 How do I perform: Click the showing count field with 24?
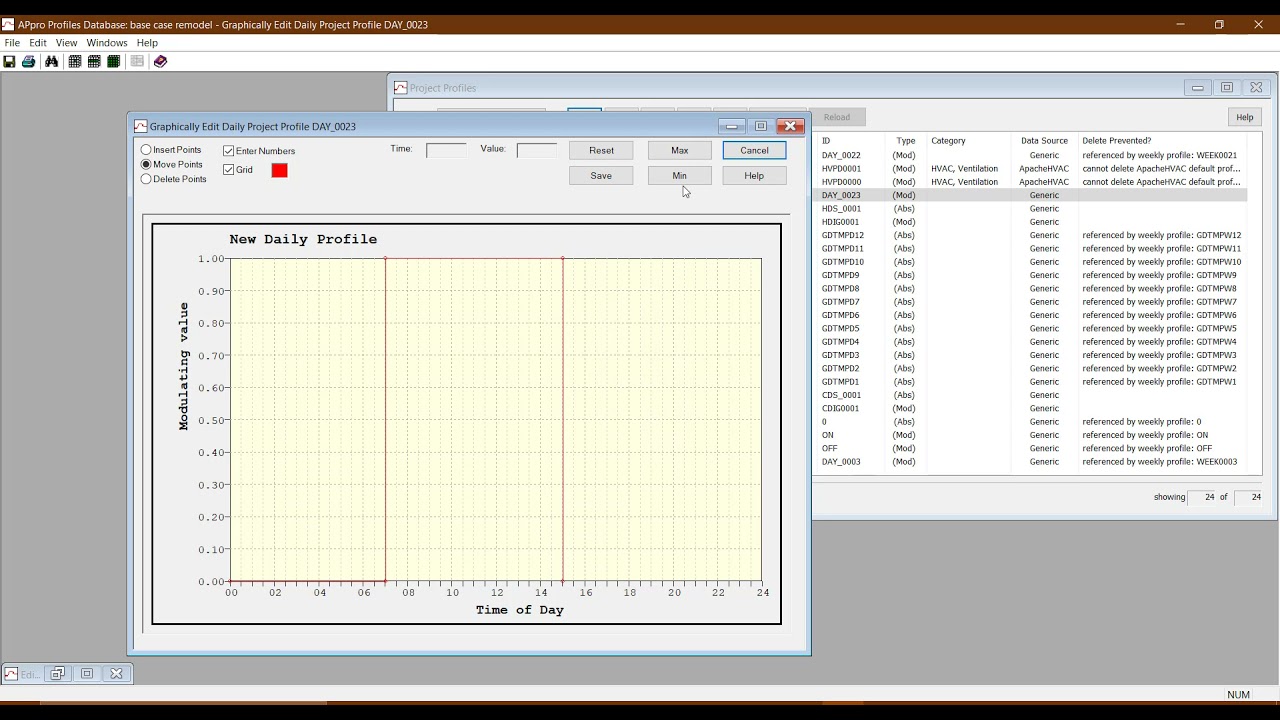coord(1201,497)
